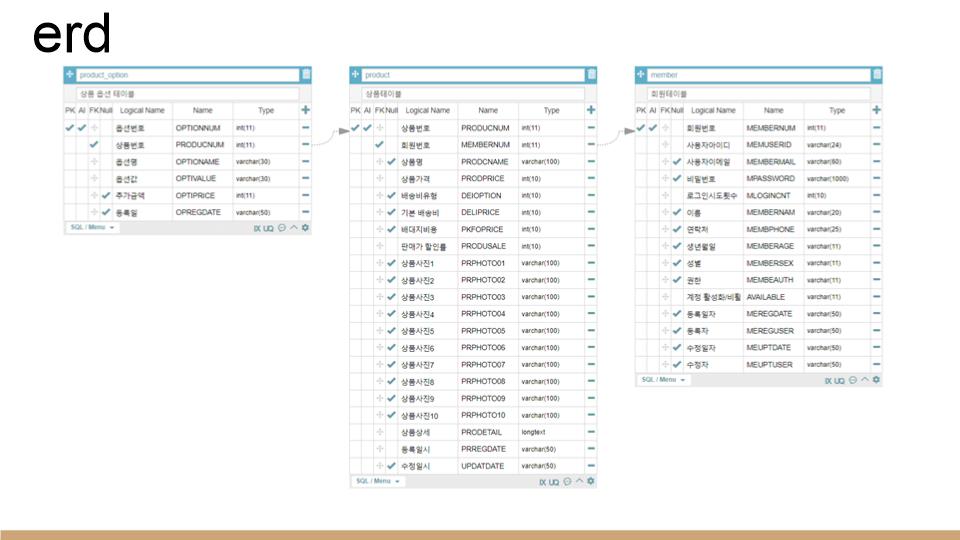Click the IX index icon on product_option
Image resolution: width=960 pixels, height=540 pixels.
[x=257, y=228]
